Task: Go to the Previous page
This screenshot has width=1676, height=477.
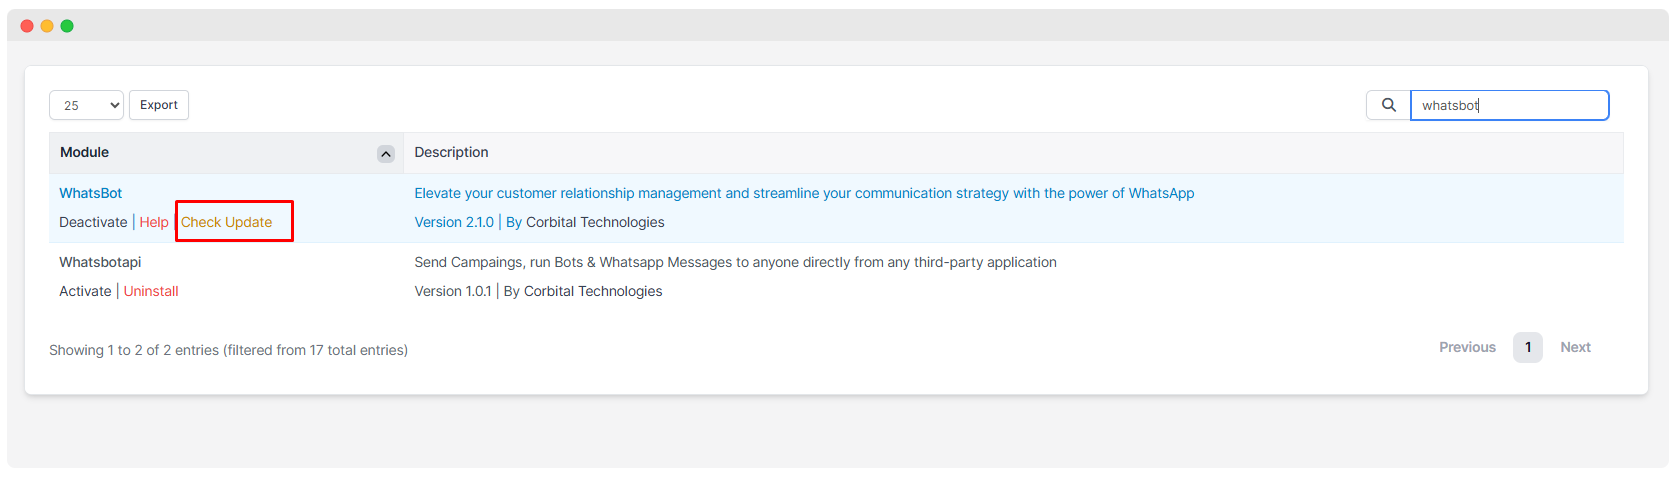Action: [1467, 347]
